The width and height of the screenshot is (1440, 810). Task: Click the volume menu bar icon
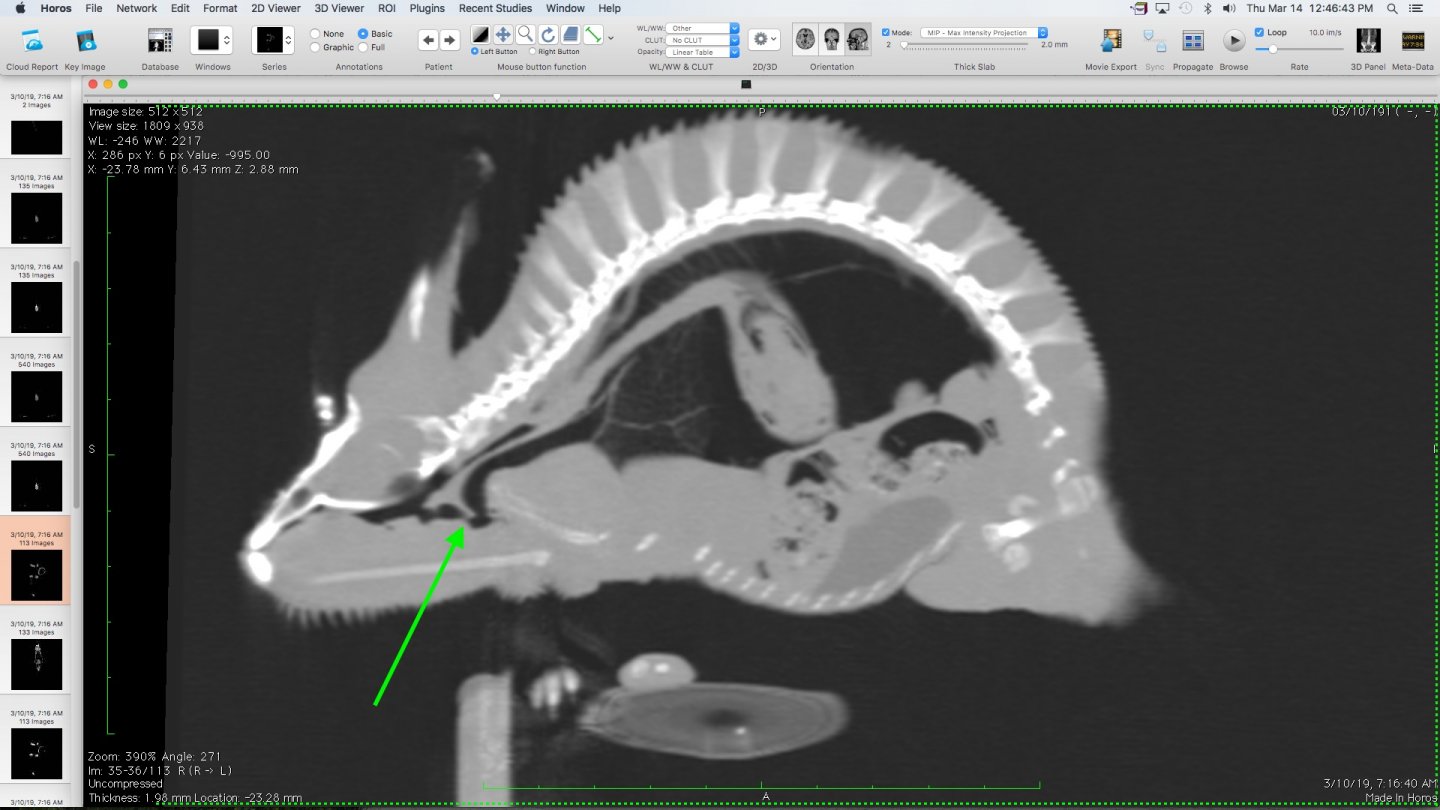pyautogui.click(x=1229, y=8)
